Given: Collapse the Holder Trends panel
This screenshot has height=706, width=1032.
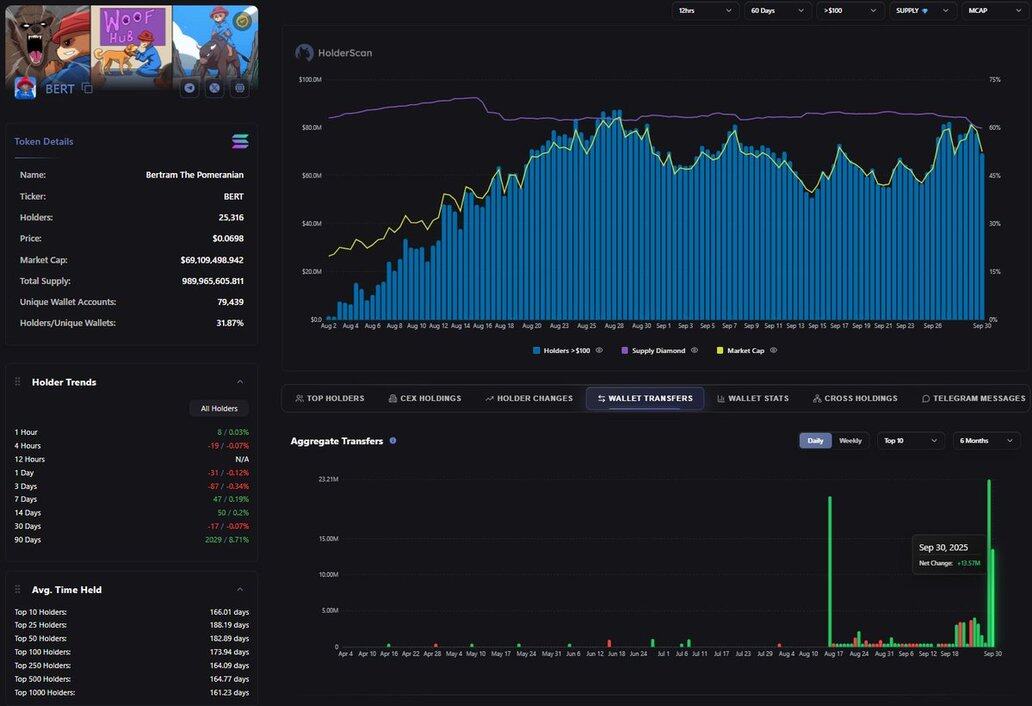Looking at the screenshot, I should click(x=240, y=382).
